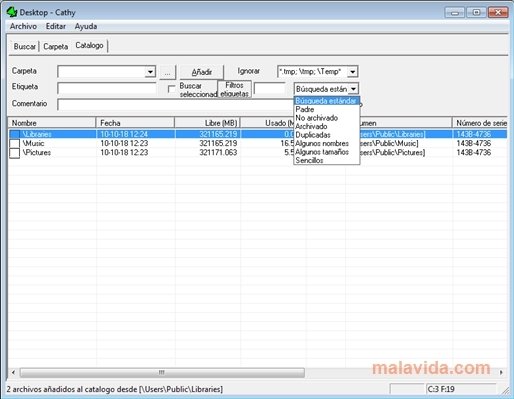
Task: Minimize the Cathy window
Action: pos(454,13)
